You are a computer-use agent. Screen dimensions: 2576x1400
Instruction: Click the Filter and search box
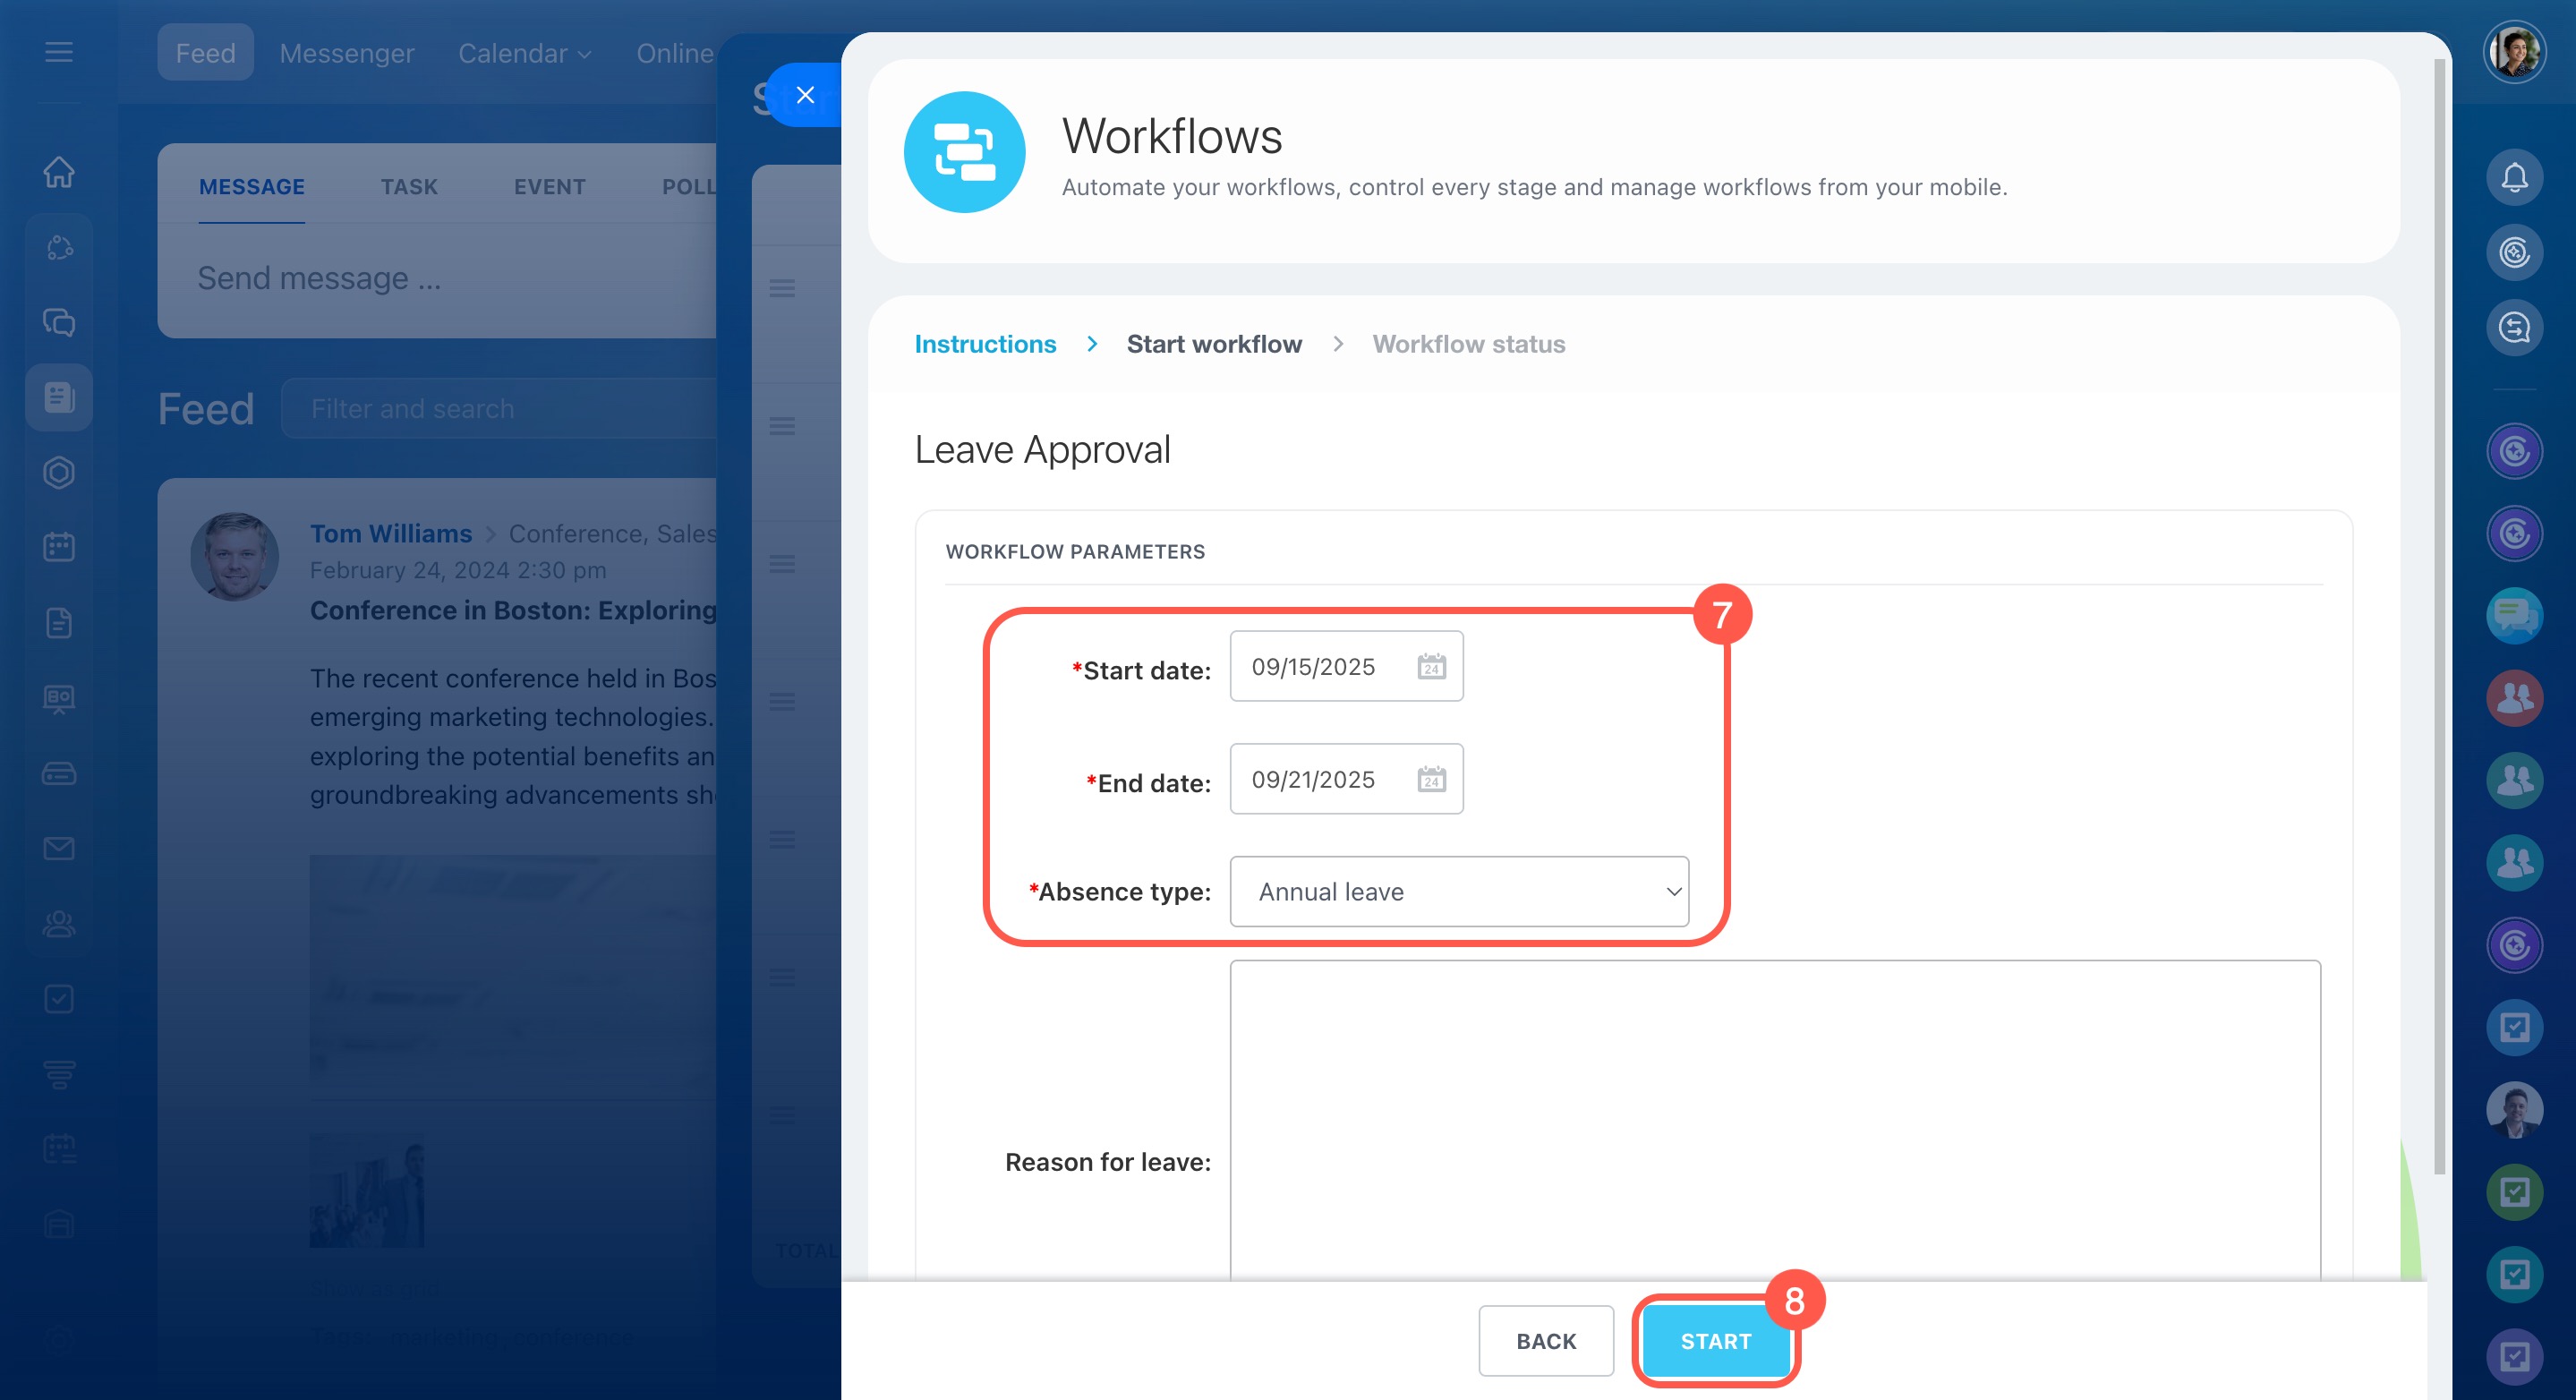pos(500,408)
